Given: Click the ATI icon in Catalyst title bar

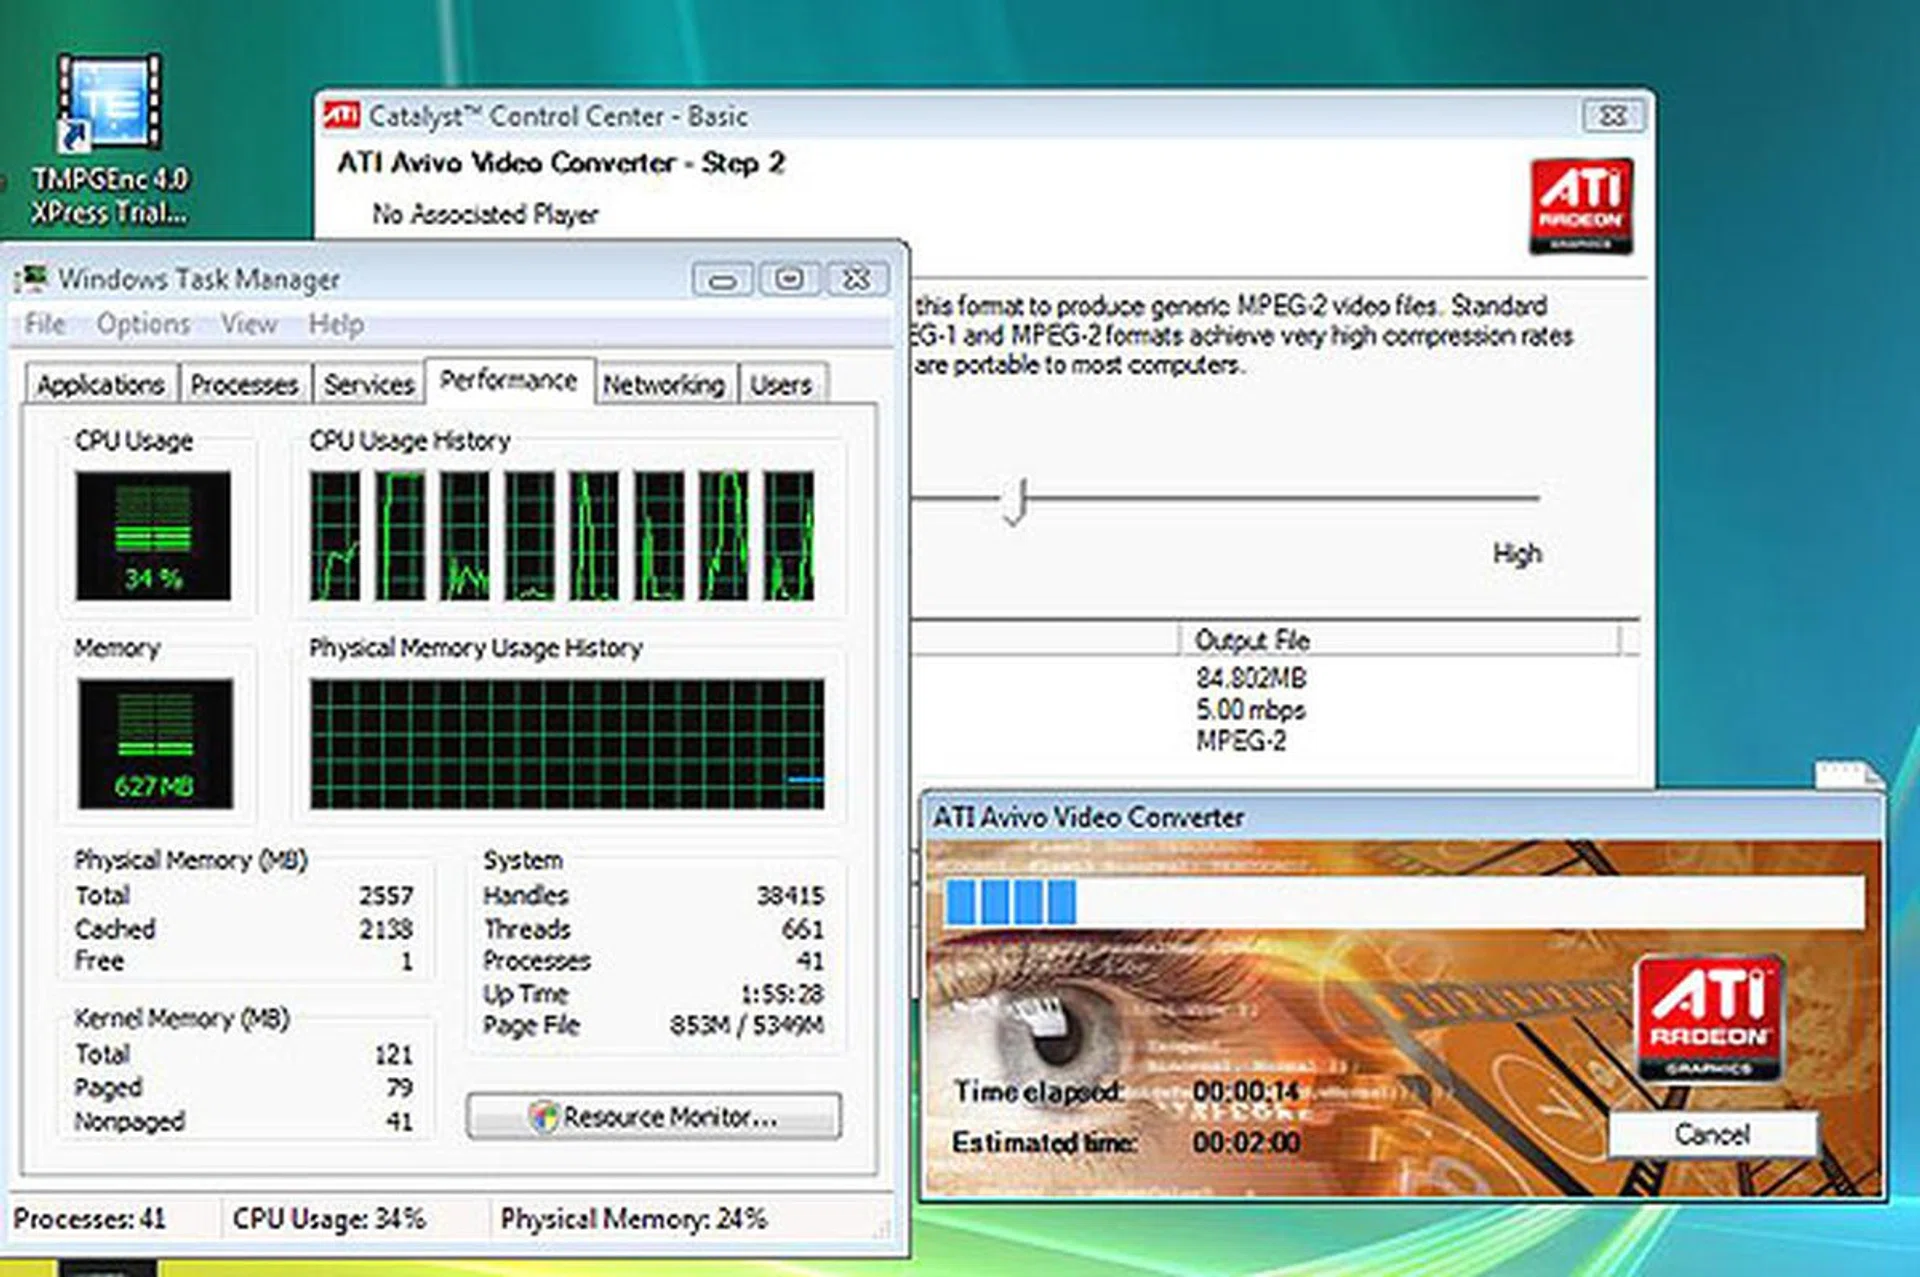Looking at the screenshot, I should point(341,115).
